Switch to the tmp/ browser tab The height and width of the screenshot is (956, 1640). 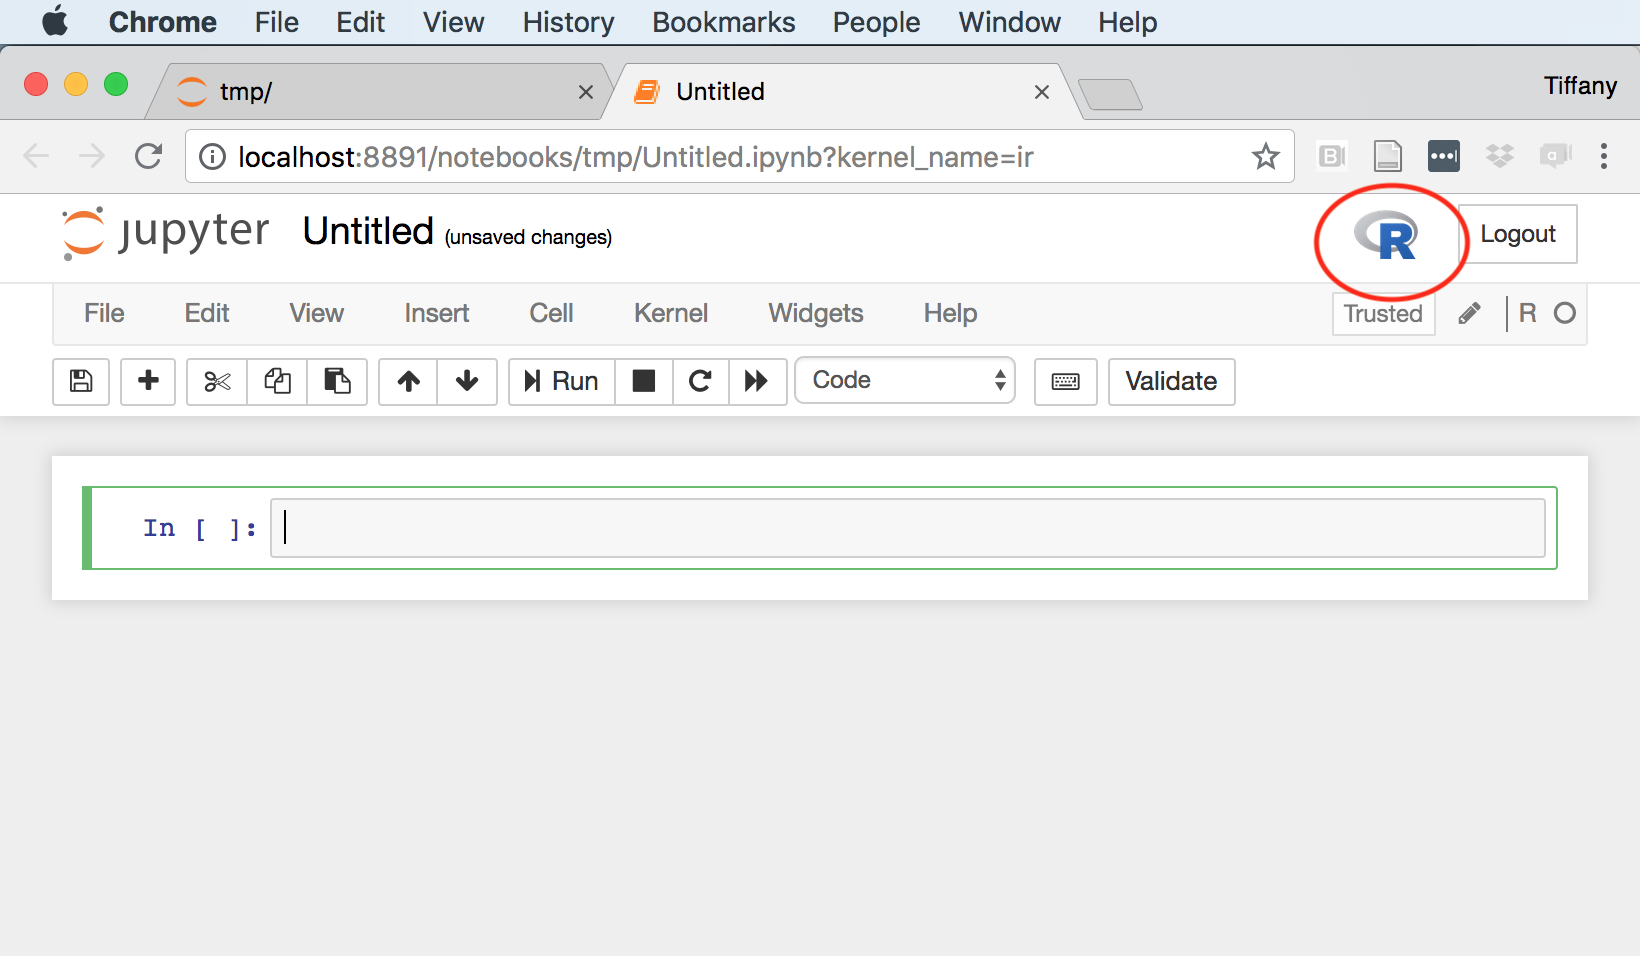[380, 92]
